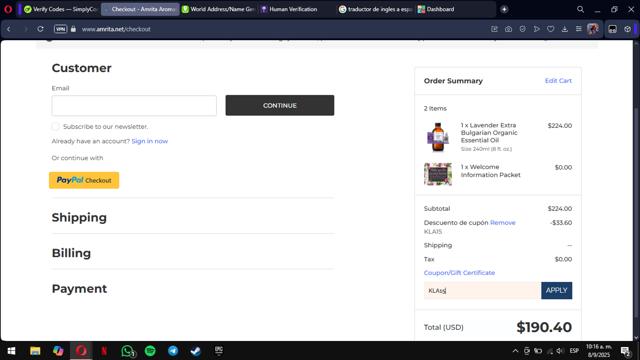Click the PayPal Checkout button
This screenshot has width=640, height=360.
pyautogui.click(x=84, y=180)
